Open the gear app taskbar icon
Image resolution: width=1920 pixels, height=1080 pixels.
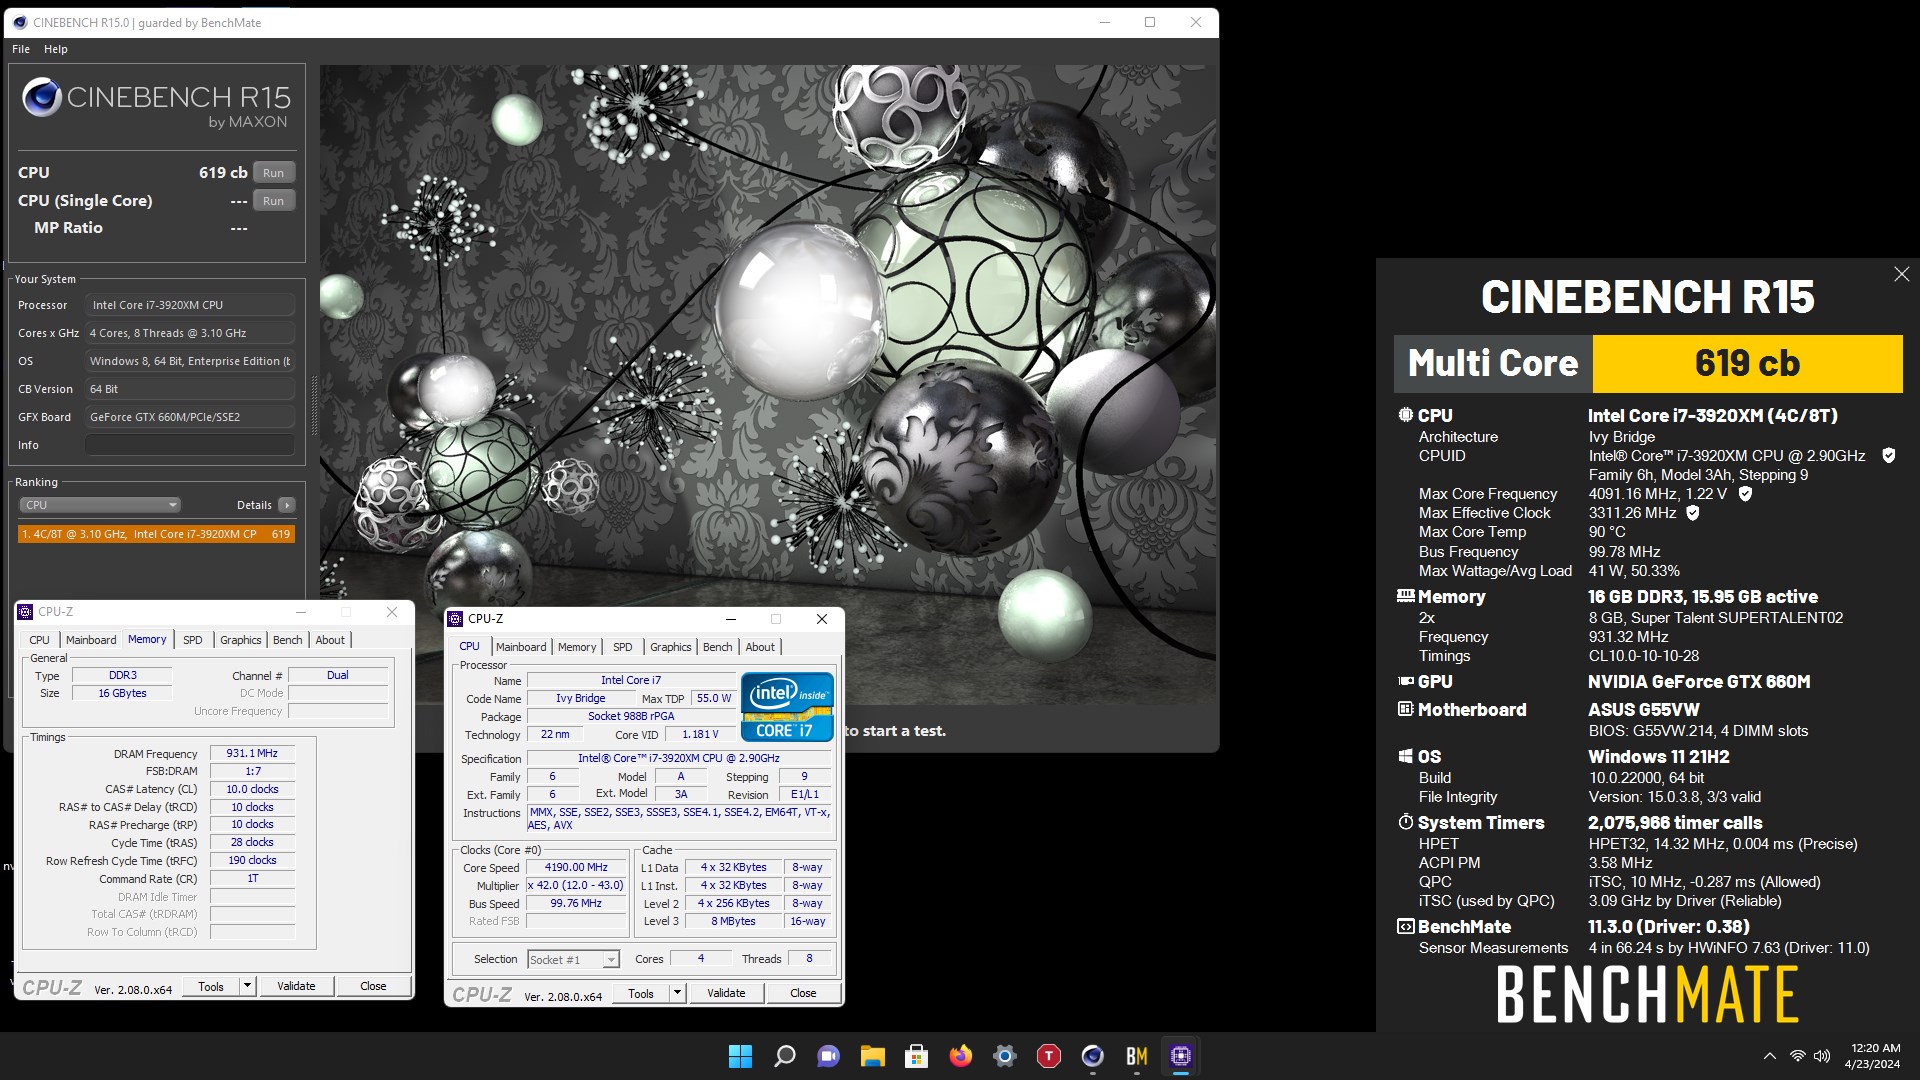click(1005, 1056)
